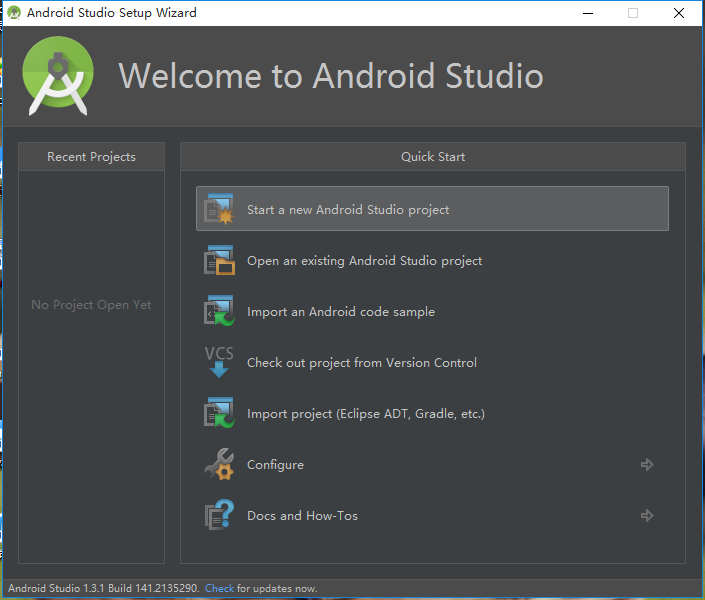Screen dimensions: 705x600
Task: Click the 'Welcome to Android Studio' heading
Action: (330, 76)
